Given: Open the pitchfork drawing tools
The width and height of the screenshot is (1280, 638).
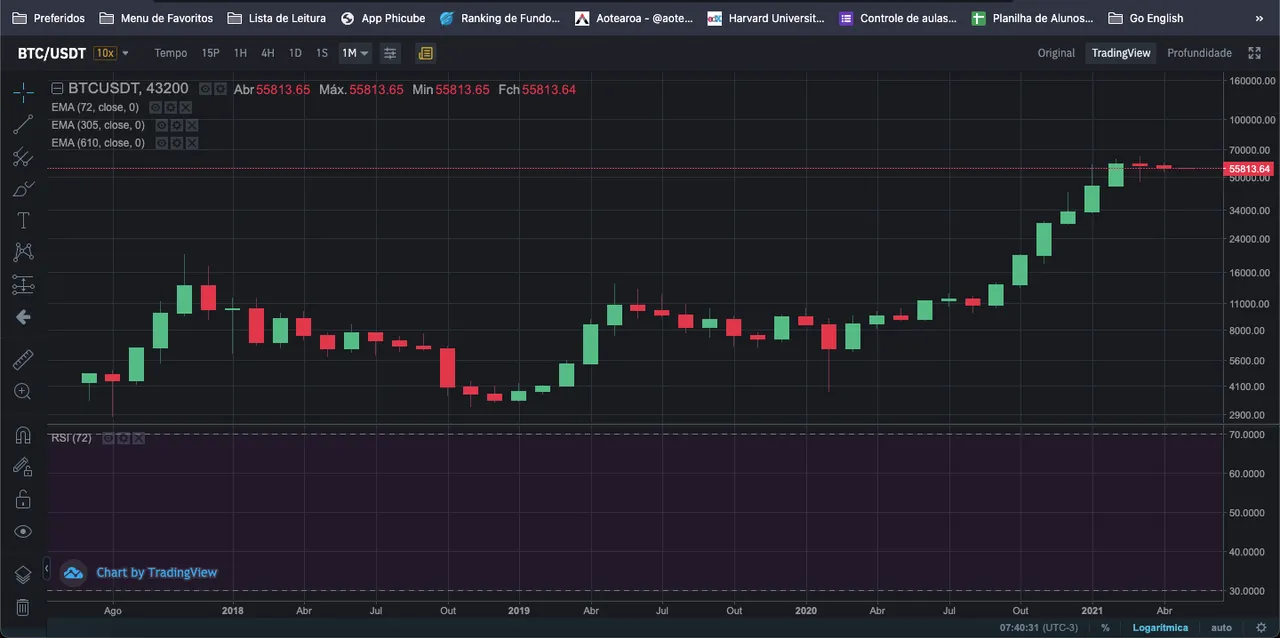Looking at the screenshot, I should click(x=23, y=157).
